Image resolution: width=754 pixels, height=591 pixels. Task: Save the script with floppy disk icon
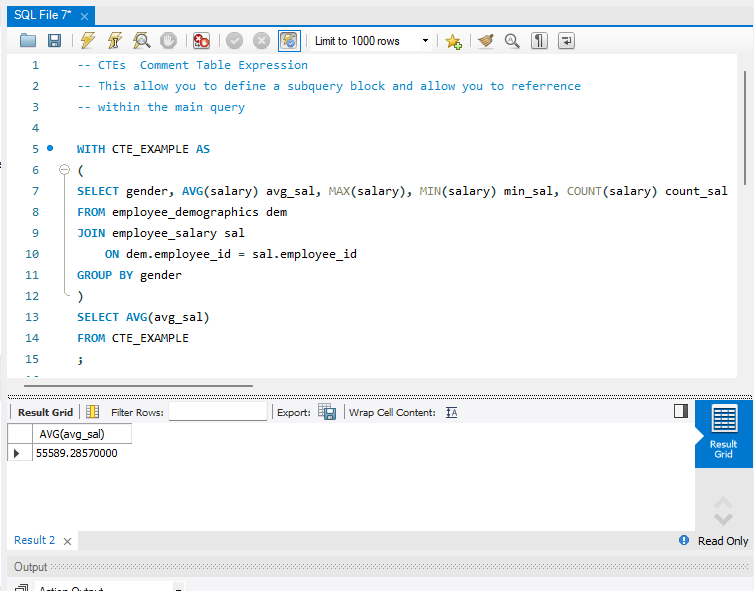(54, 41)
